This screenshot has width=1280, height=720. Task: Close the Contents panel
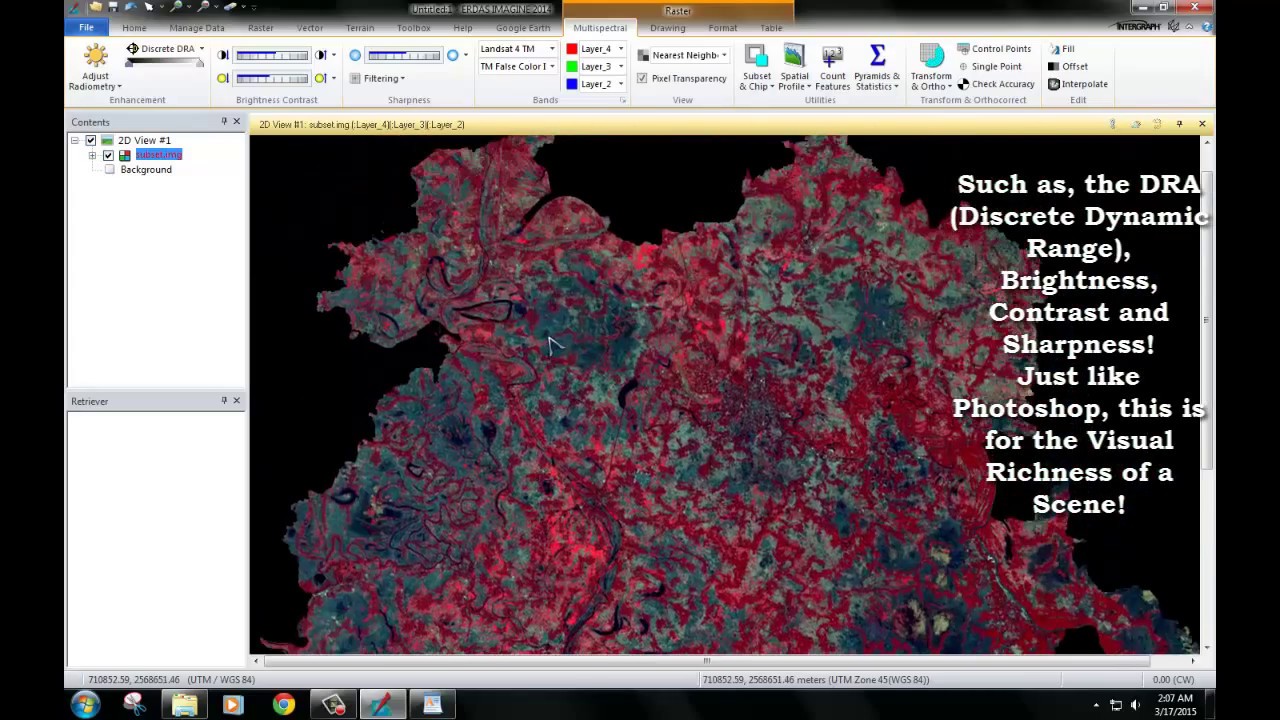tap(237, 121)
